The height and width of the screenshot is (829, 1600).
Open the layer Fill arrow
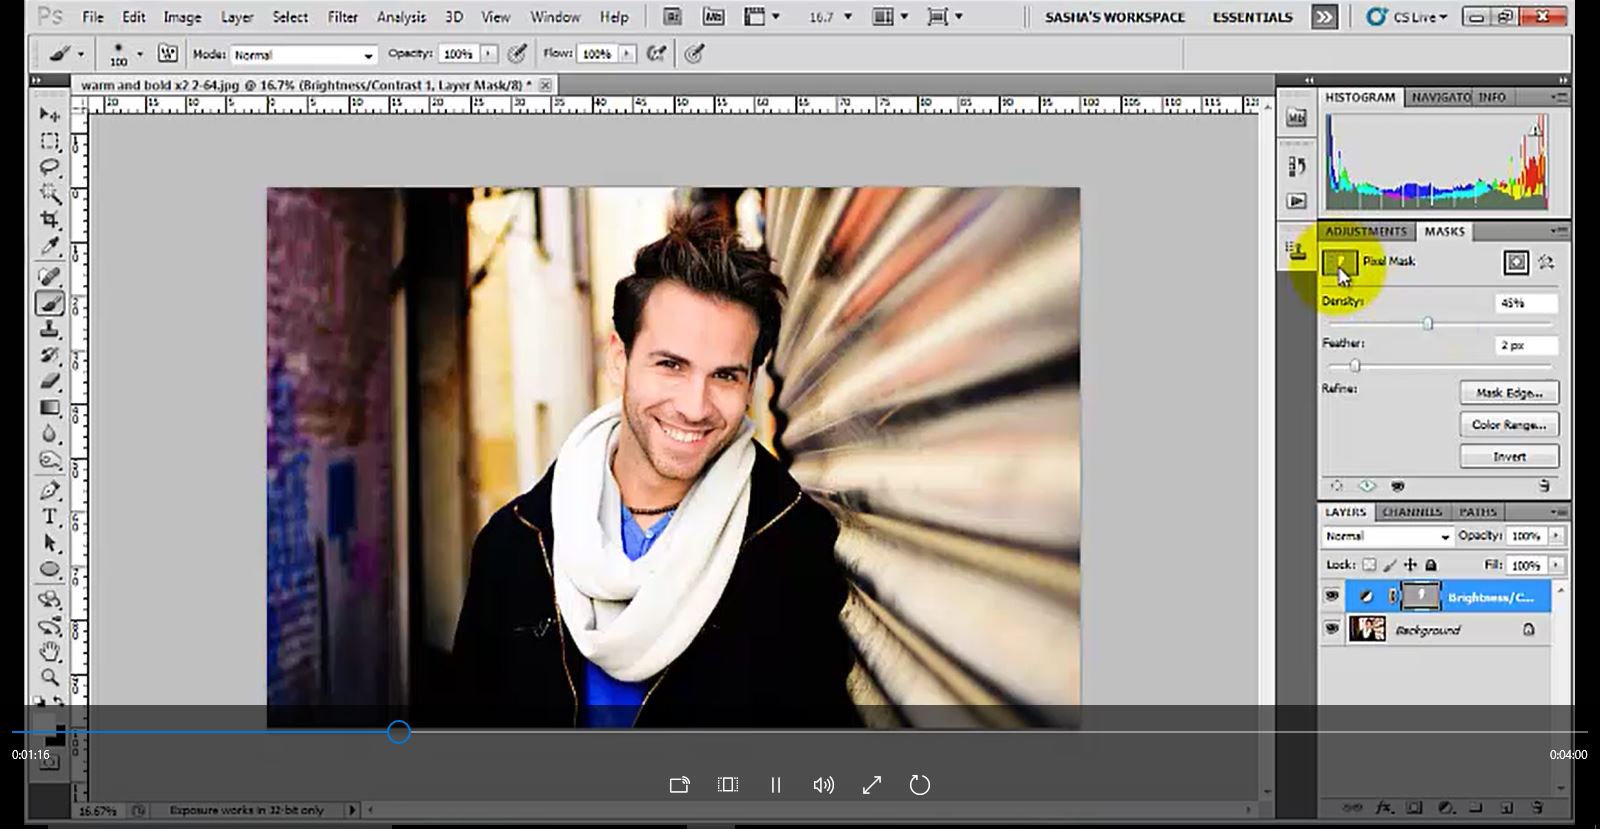point(1555,565)
